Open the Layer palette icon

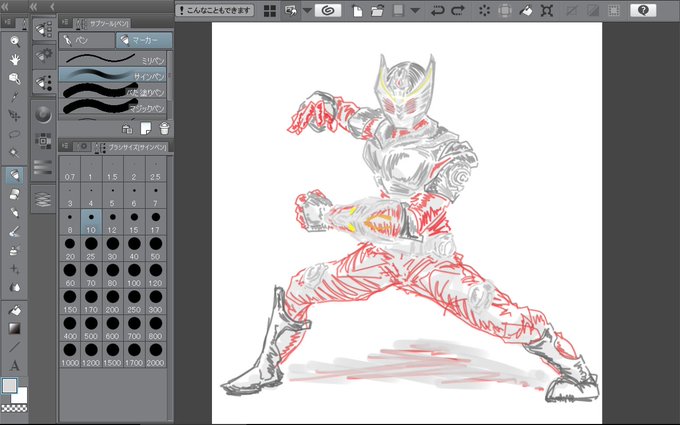click(43, 199)
